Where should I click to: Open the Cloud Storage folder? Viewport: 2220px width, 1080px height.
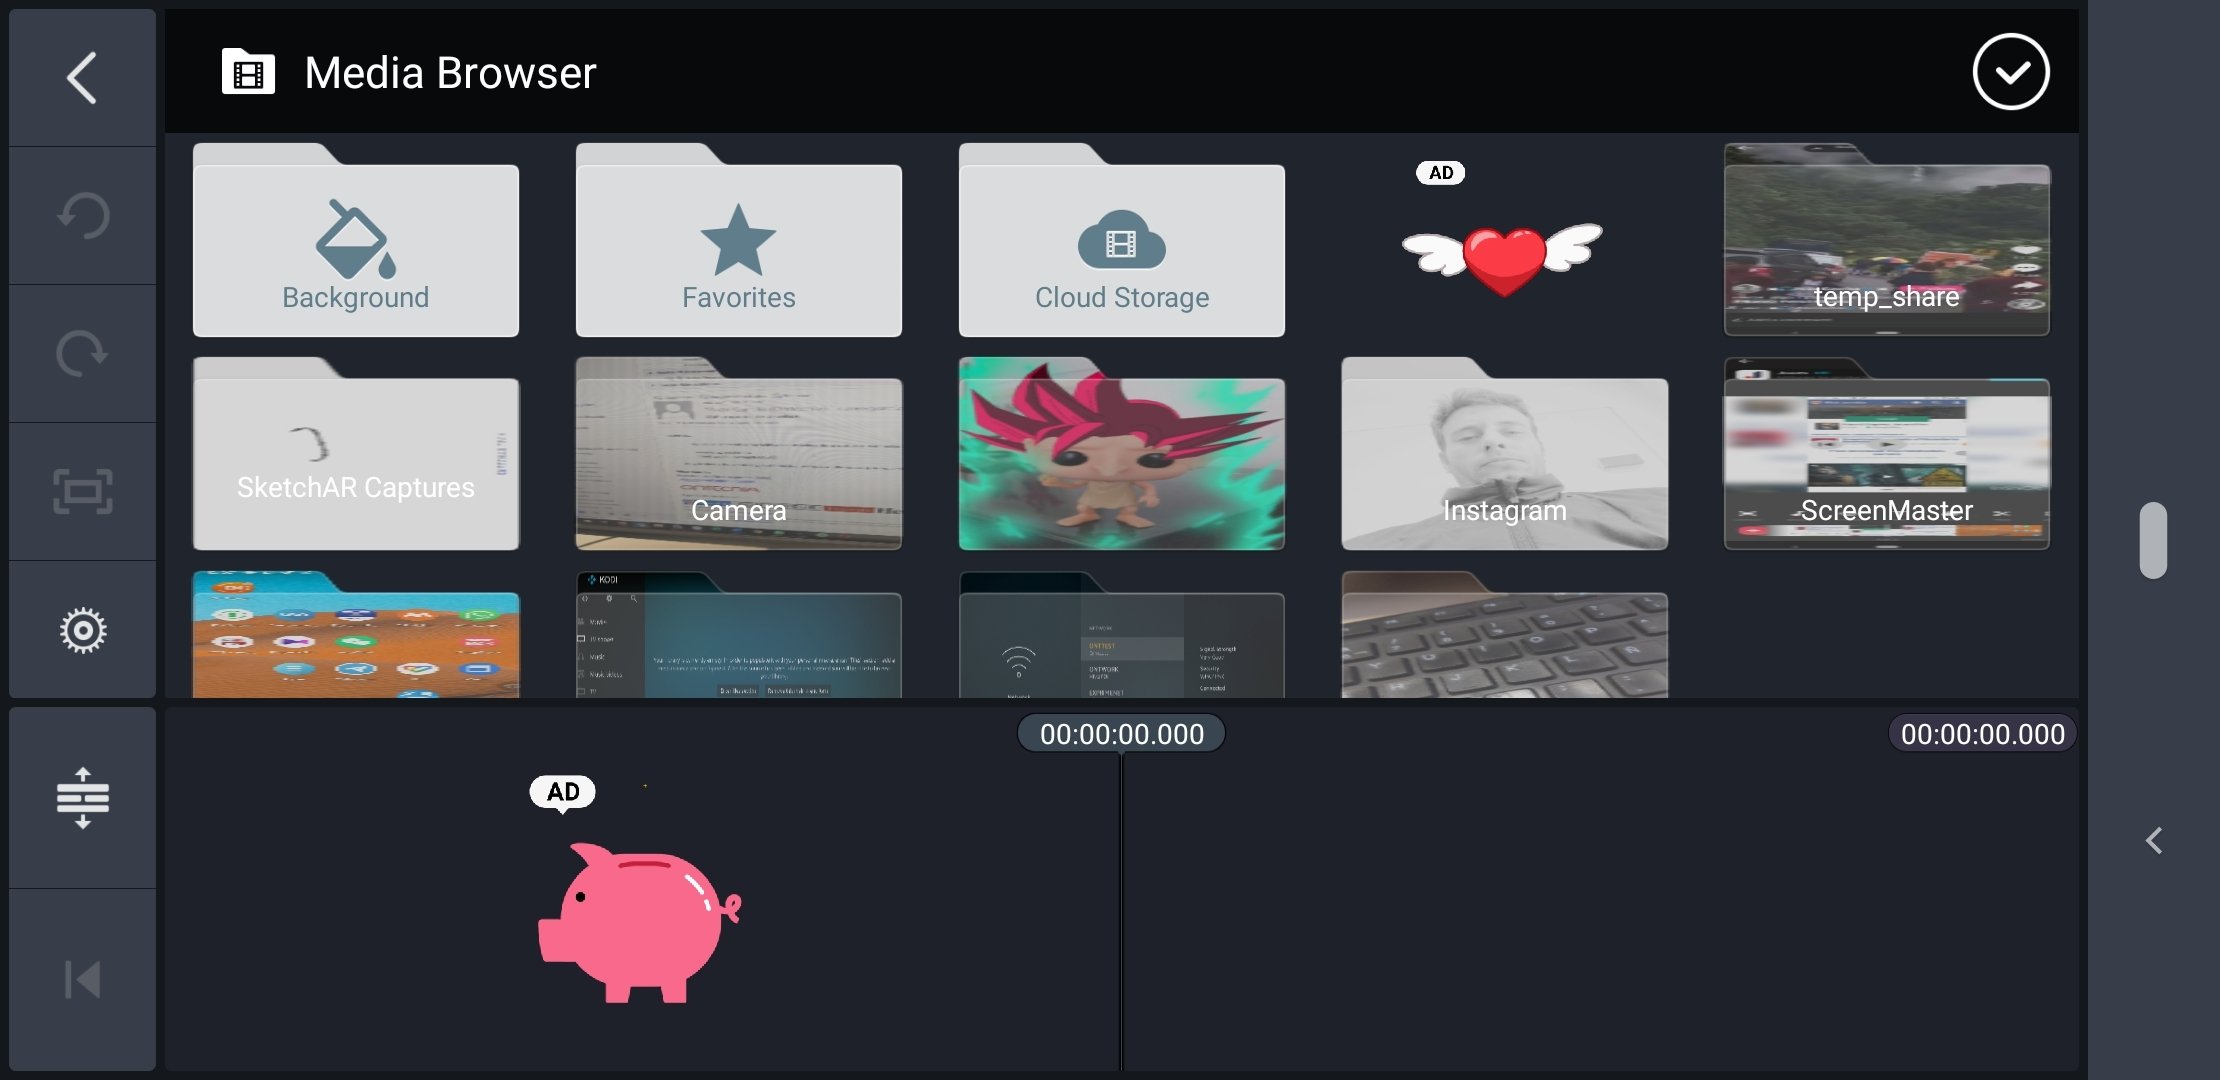(1120, 239)
